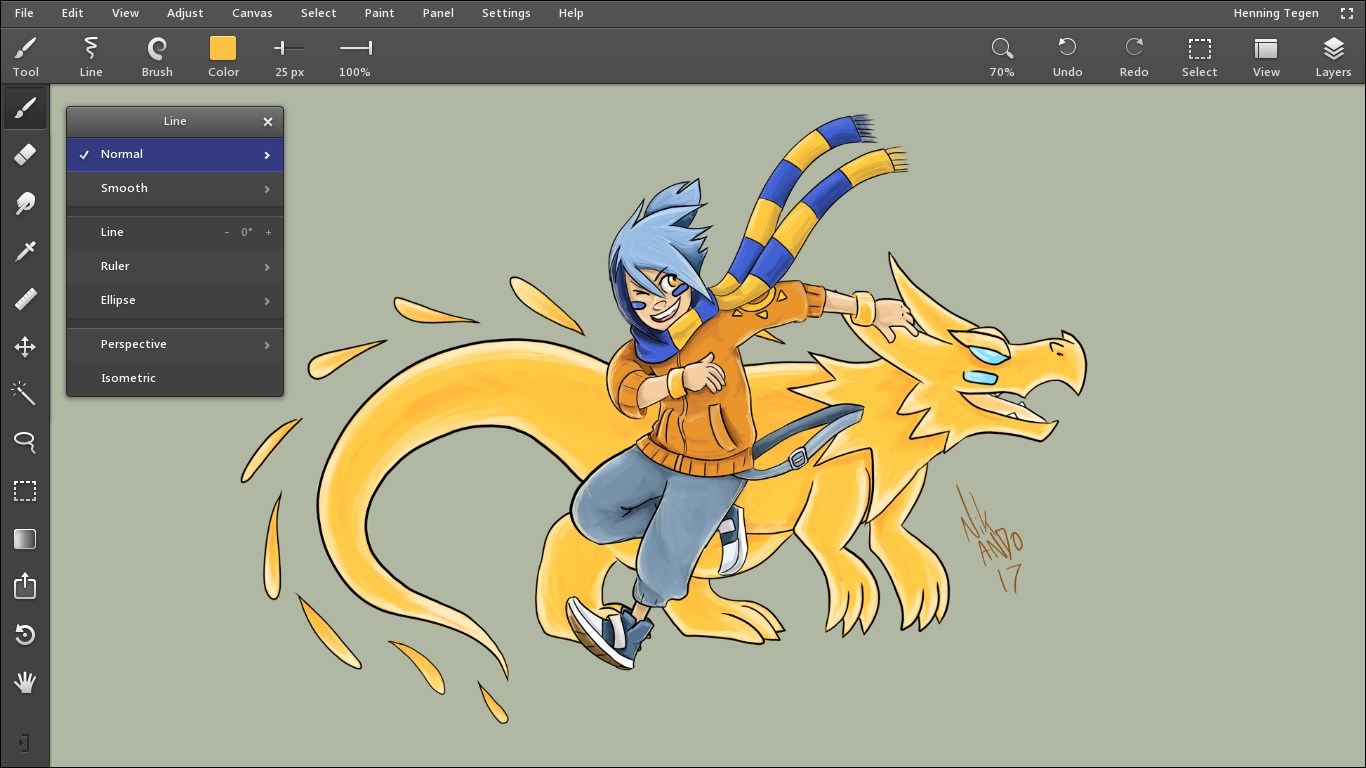This screenshot has height=768, width=1366.
Task: Choose the Magic Wand tool
Action: pos(25,393)
